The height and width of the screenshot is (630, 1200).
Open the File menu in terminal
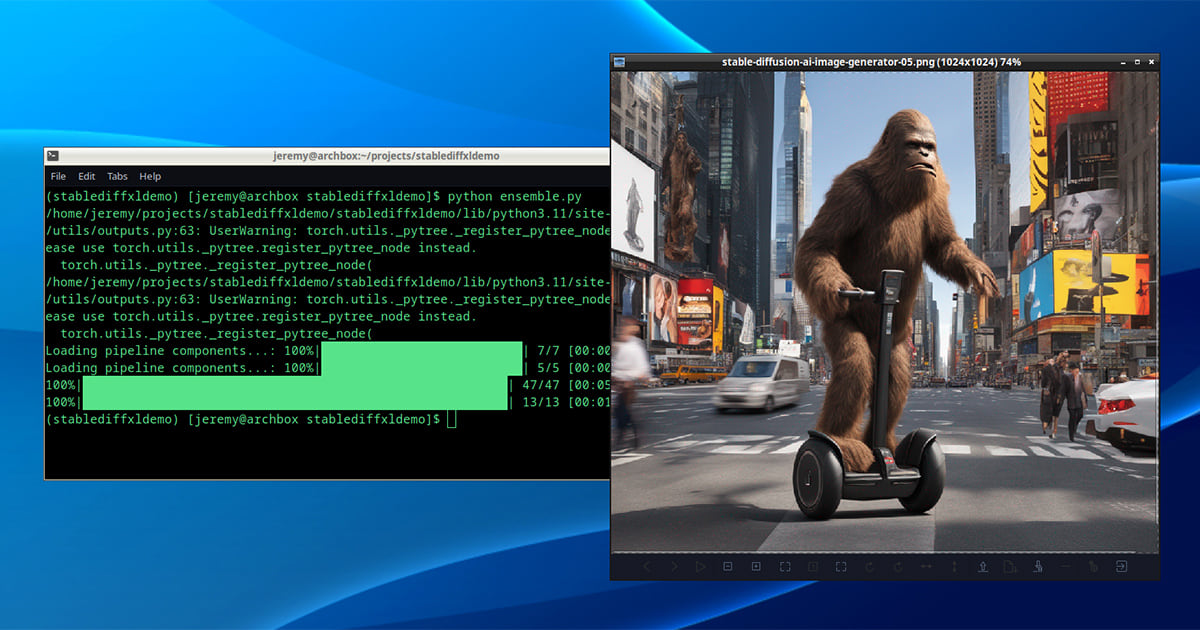pyautogui.click(x=59, y=176)
